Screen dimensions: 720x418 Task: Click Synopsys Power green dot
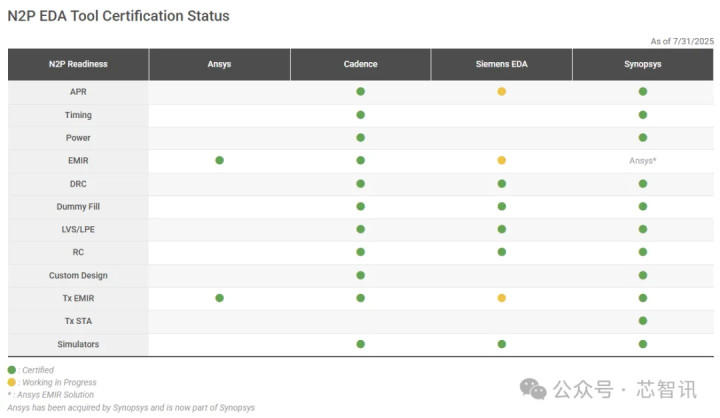pyautogui.click(x=642, y=137)
